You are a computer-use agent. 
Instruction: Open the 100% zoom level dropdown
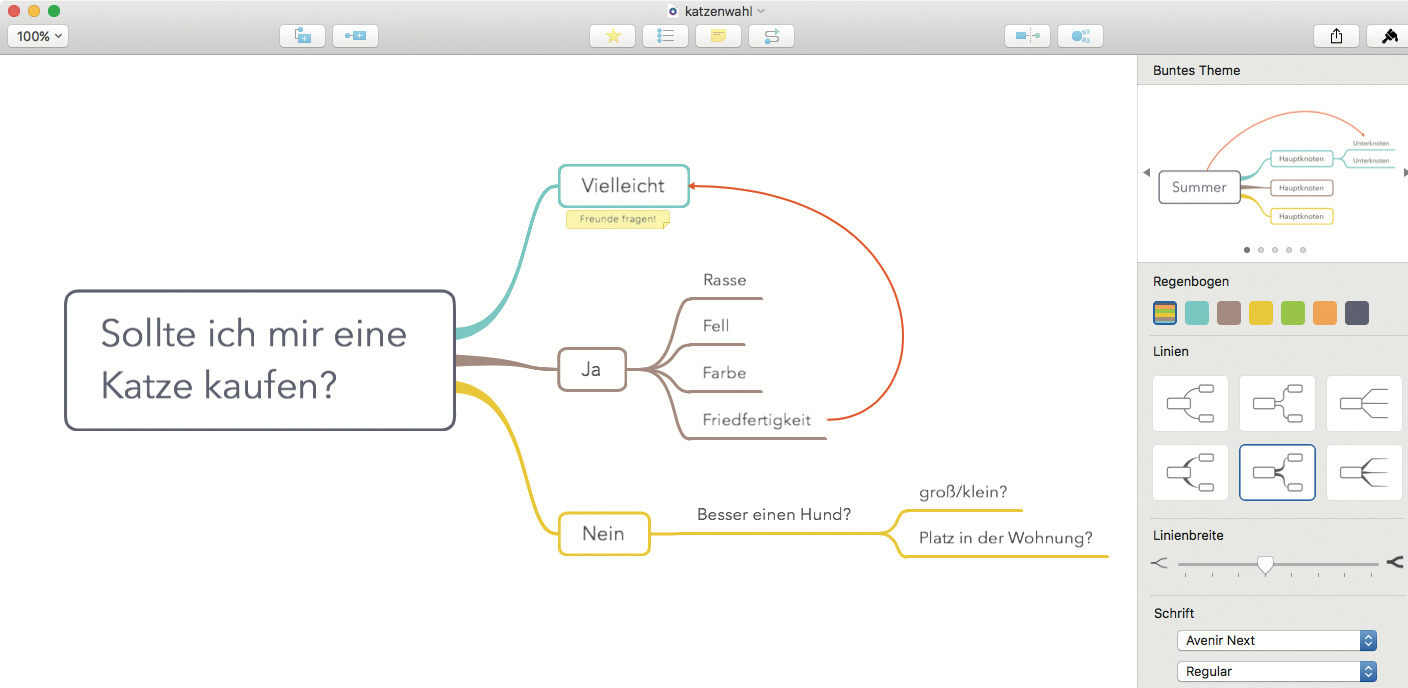point(39,36)
